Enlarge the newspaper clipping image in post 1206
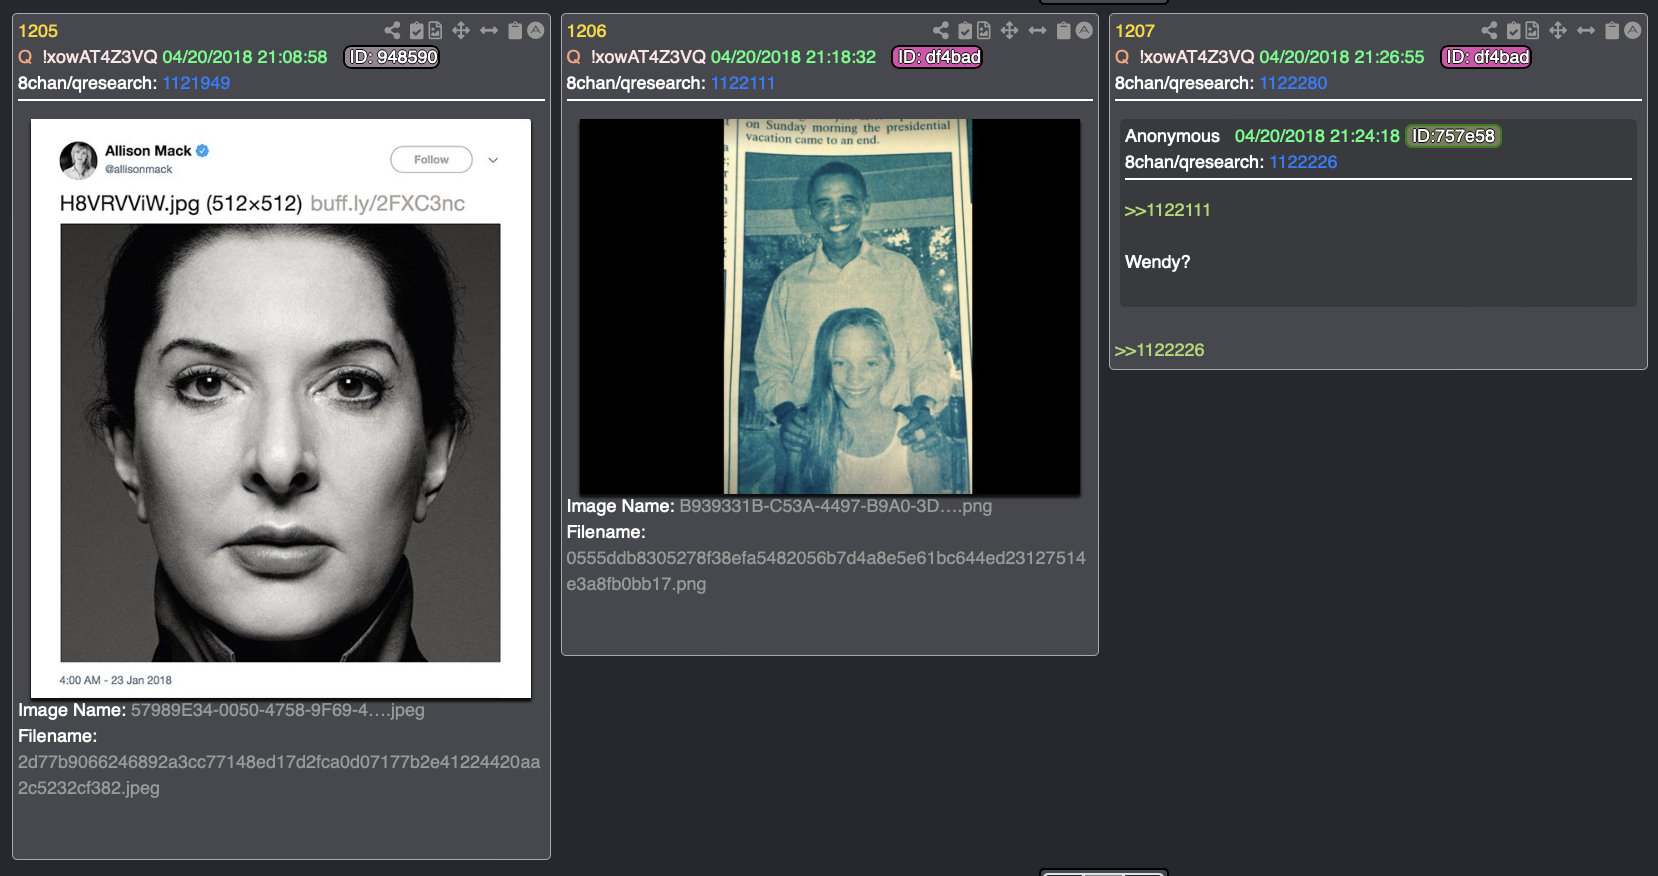Screen dimensions: 1658x876 pyautogui.click(x=830, y=306)
